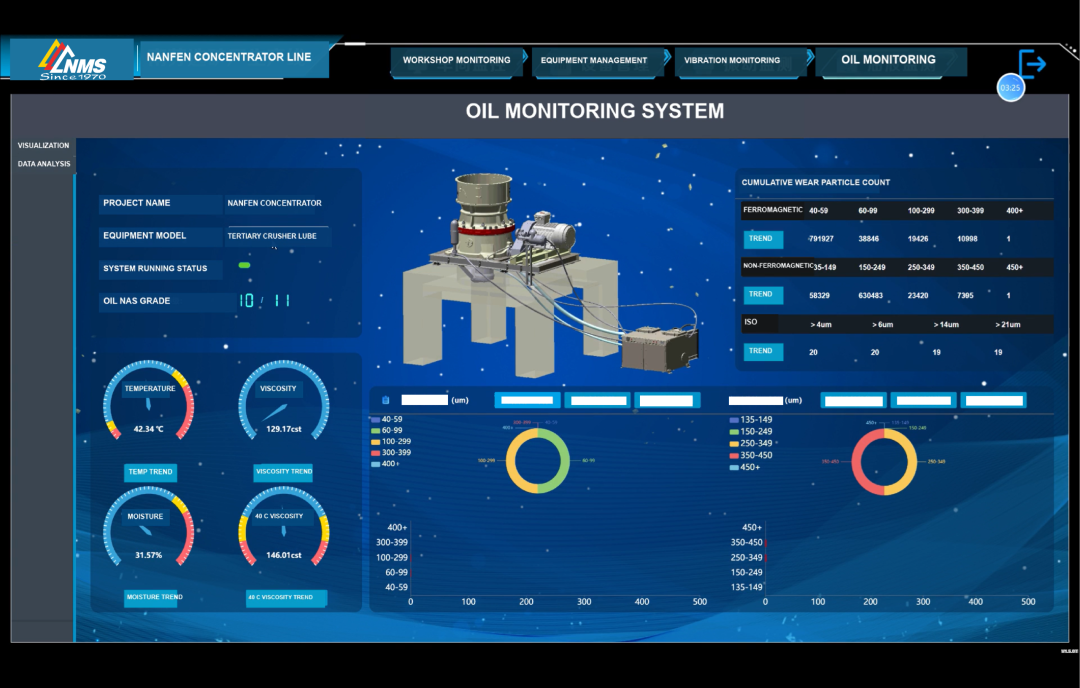This screenshot has width=1080, height=688.
Task: Click the small clipboard icon above ferromagnetic chart
Action: coord(386,400)
